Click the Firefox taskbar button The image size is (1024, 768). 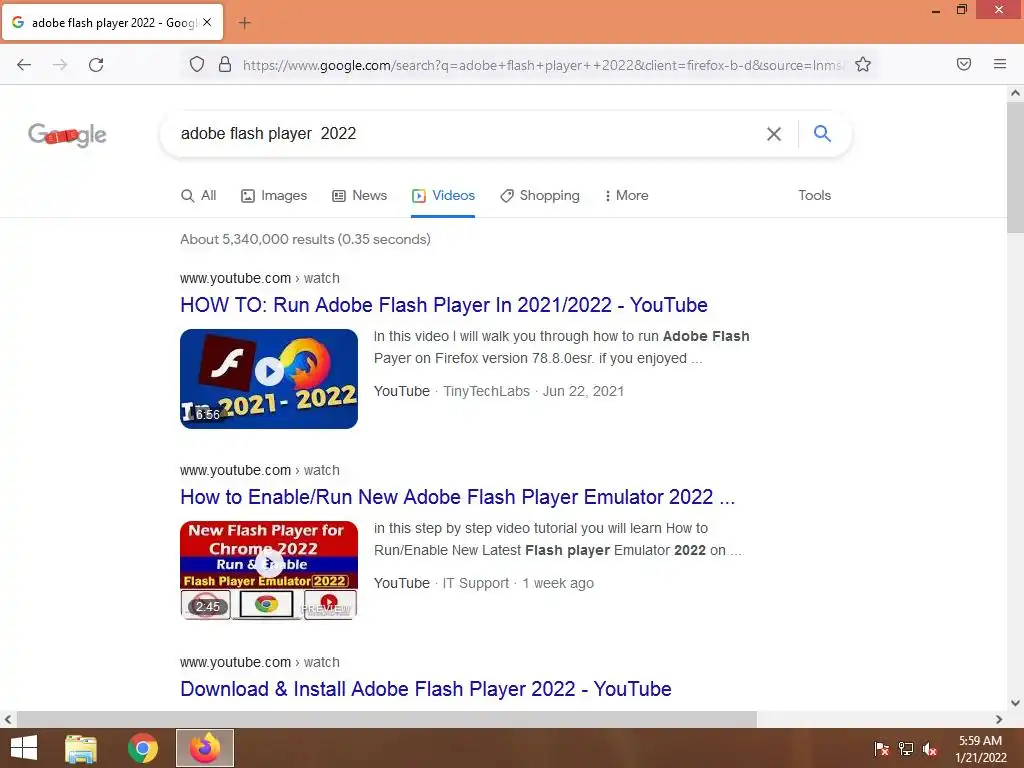205,748
